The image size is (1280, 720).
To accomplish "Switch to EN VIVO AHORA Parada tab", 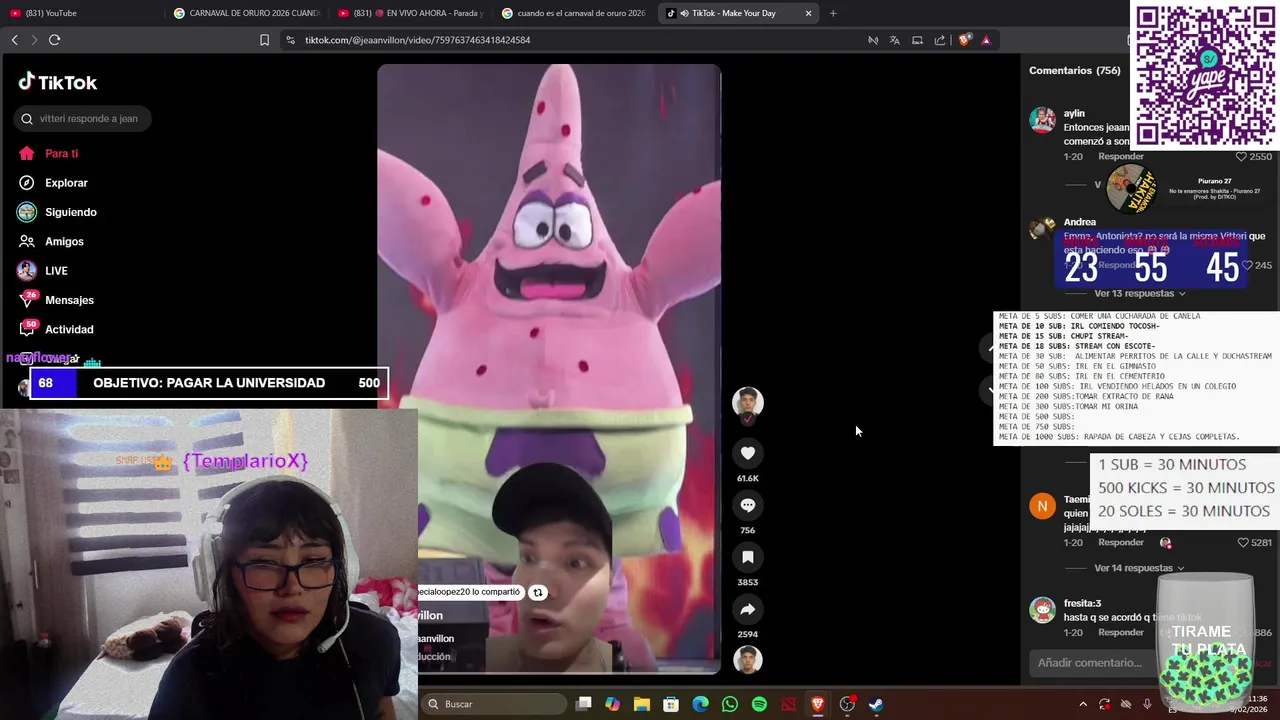I will pos(411,13).
